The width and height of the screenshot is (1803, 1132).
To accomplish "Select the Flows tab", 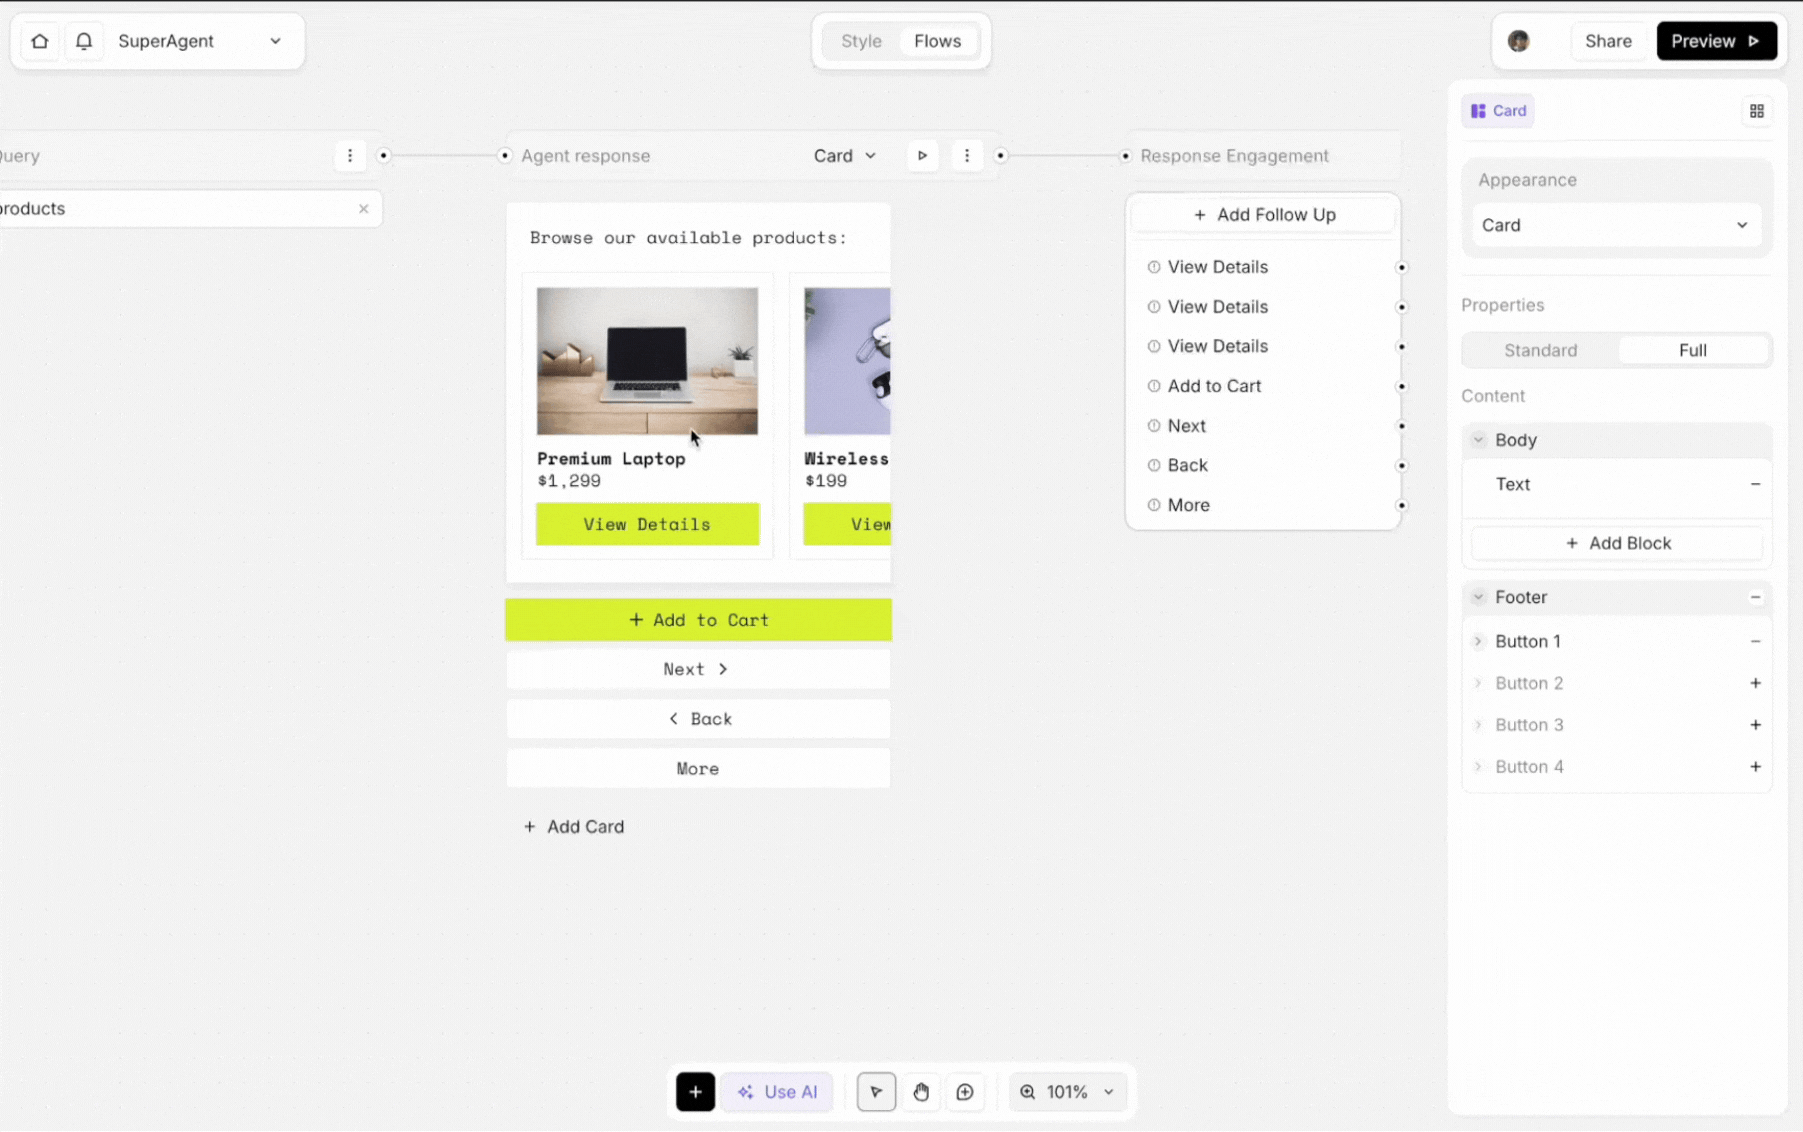I will [x=937, y=41].
